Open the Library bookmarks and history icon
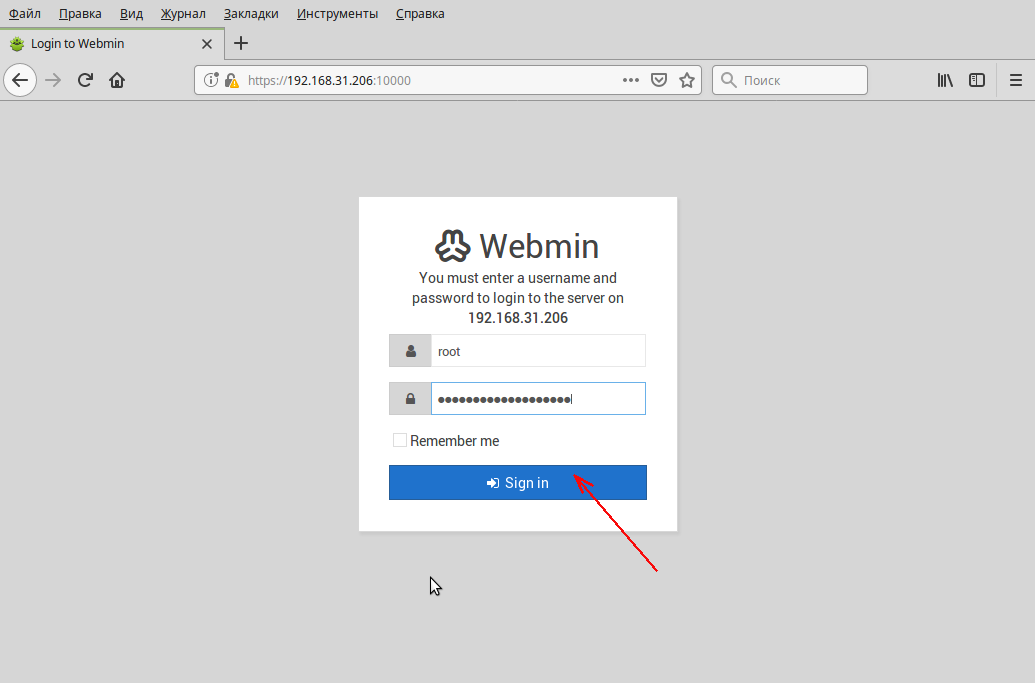 point(945,81)
